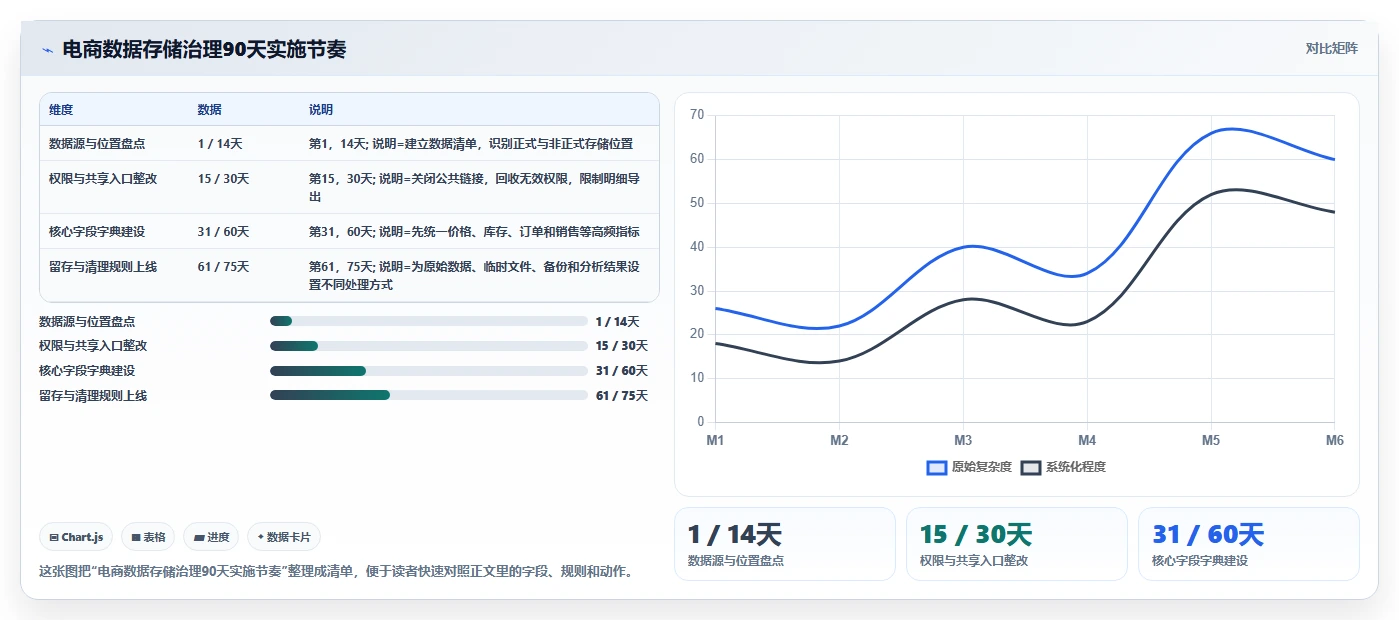
Task: Click table value 1 / 14天
Action: (220, 143)
